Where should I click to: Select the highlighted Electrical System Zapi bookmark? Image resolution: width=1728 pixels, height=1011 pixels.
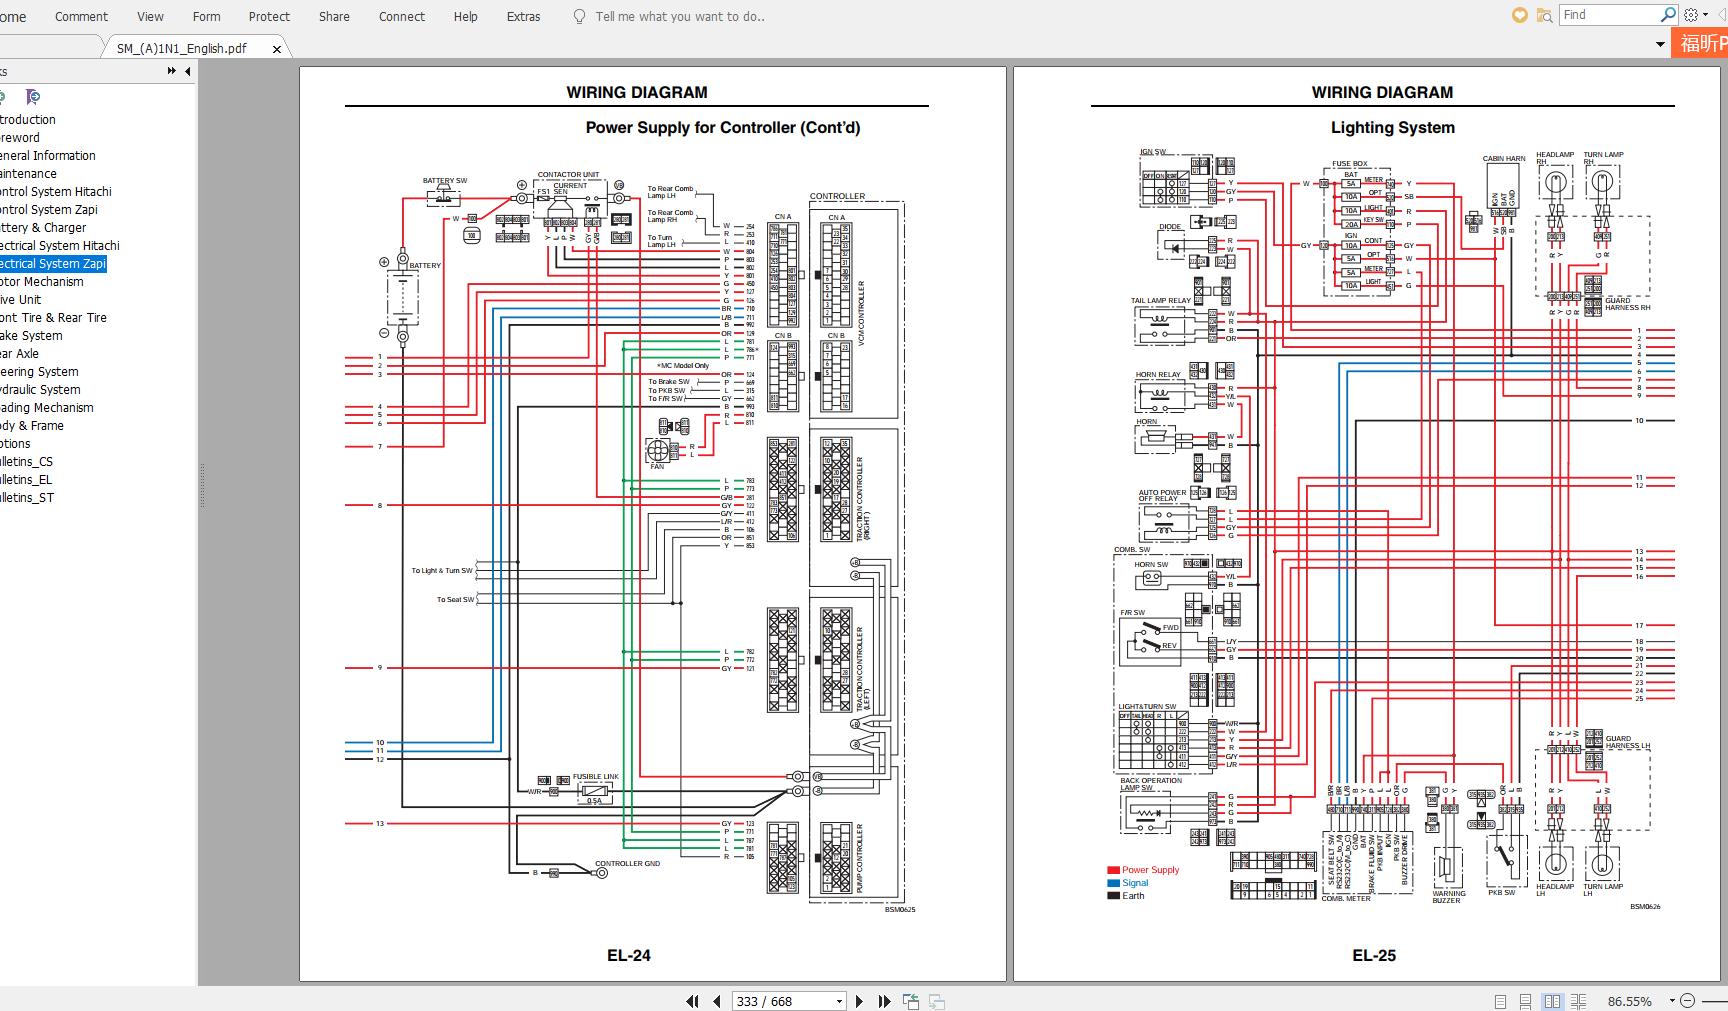click(53, 264)
